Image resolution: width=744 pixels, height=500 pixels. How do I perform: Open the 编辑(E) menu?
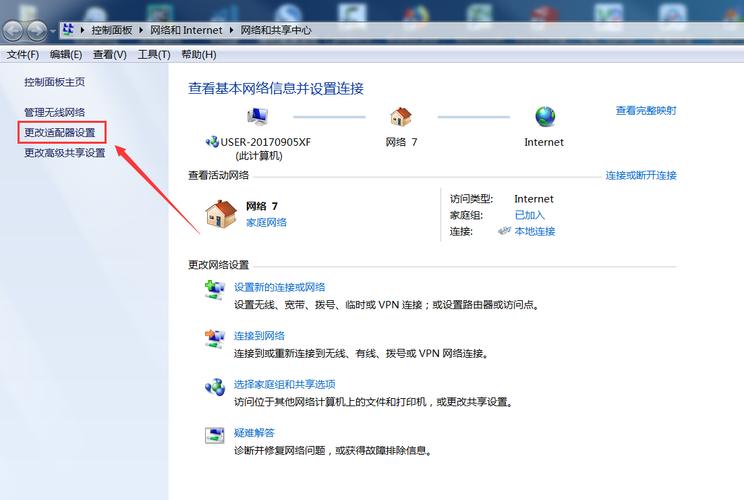[66, 55]
